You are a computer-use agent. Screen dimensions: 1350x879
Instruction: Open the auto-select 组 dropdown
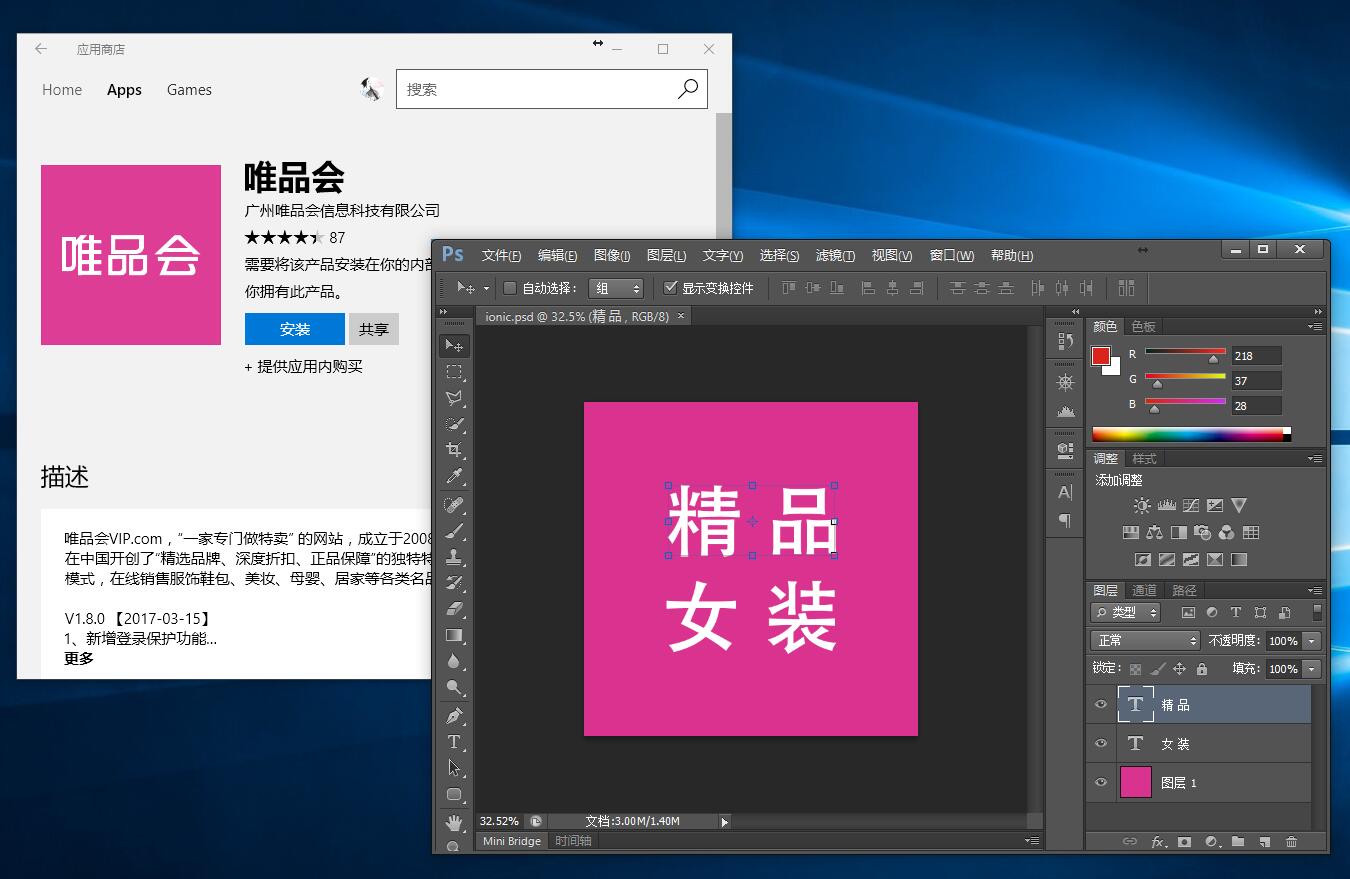tap(616, 288)
